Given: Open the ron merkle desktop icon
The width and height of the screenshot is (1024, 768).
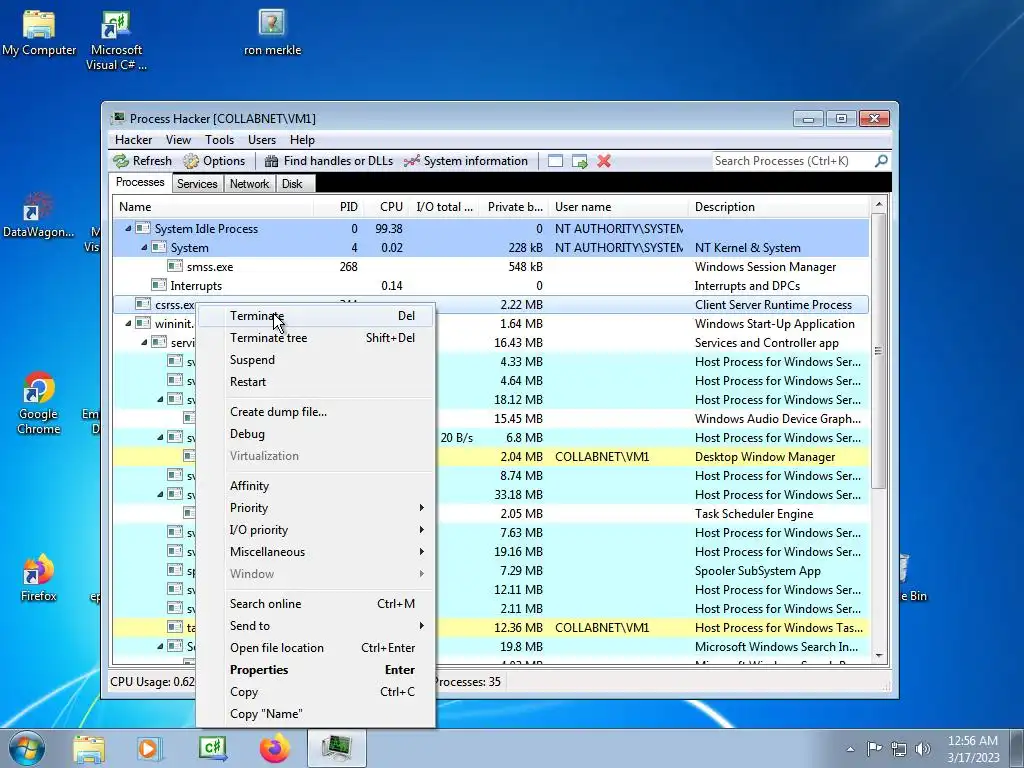Looking at the screenshot, I should coord(272,33).
